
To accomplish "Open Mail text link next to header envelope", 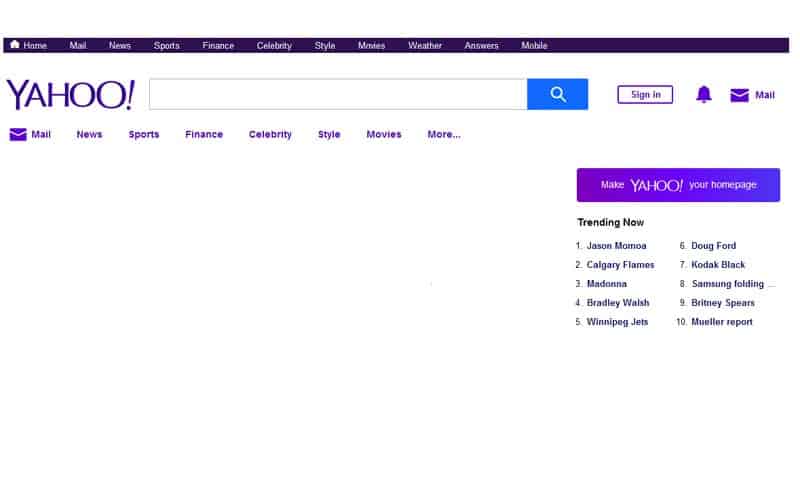I will (x=764, y=95).
